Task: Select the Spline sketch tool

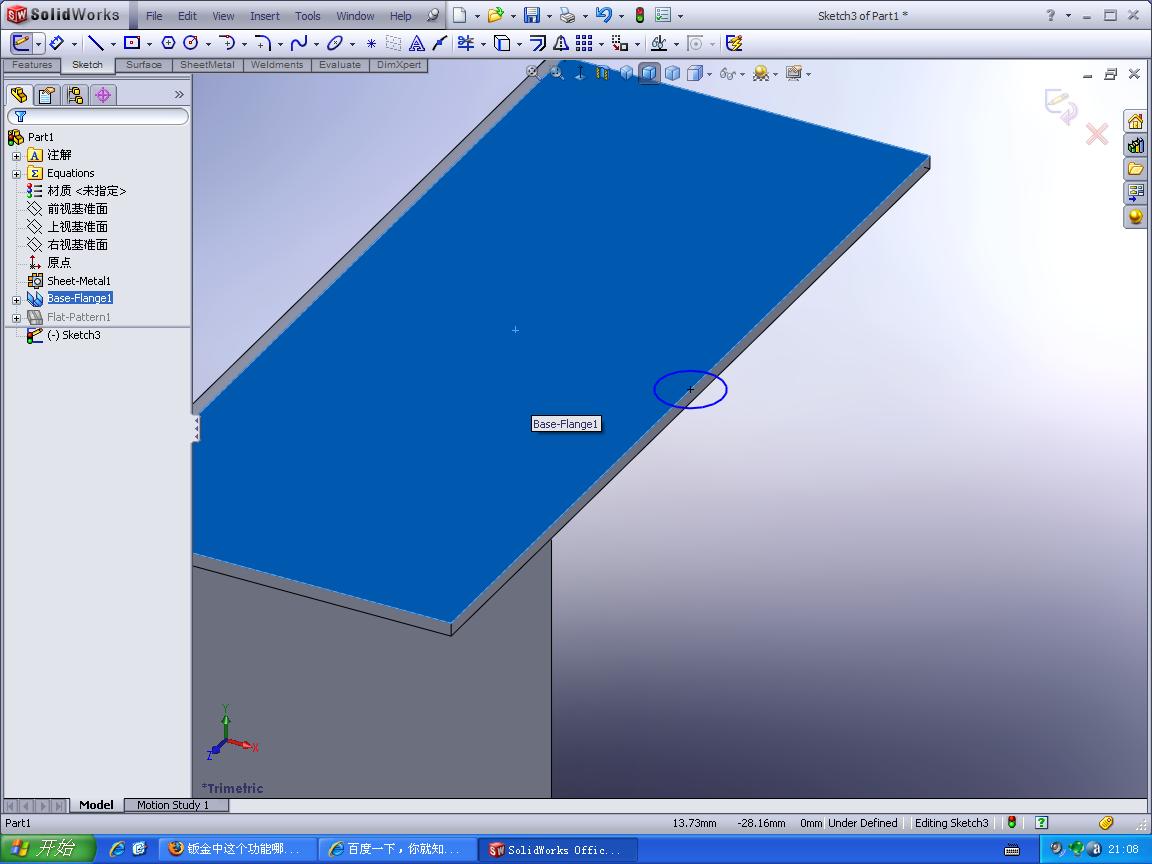Action: [299, 43]
